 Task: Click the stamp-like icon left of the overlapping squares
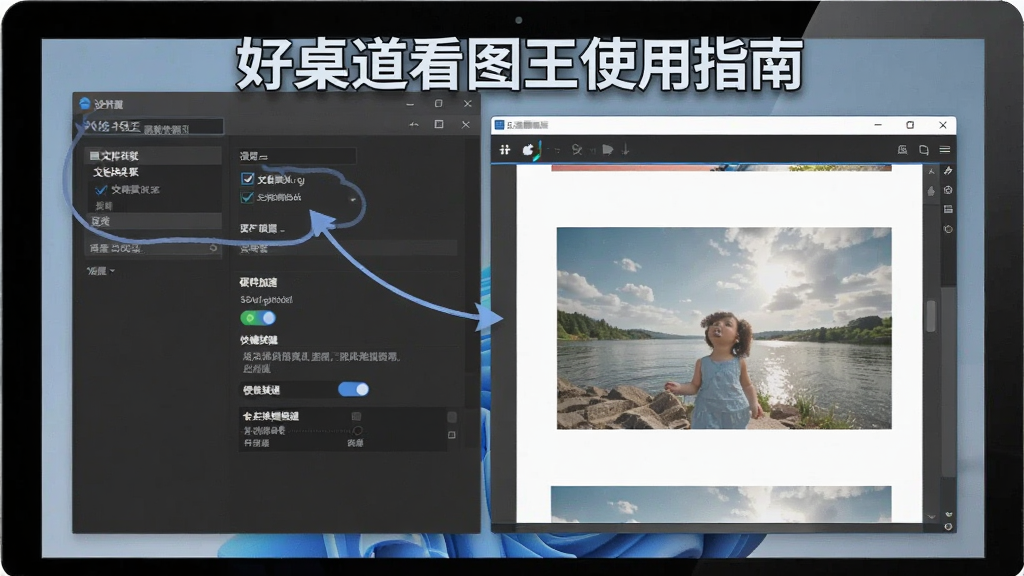point(903,150)
